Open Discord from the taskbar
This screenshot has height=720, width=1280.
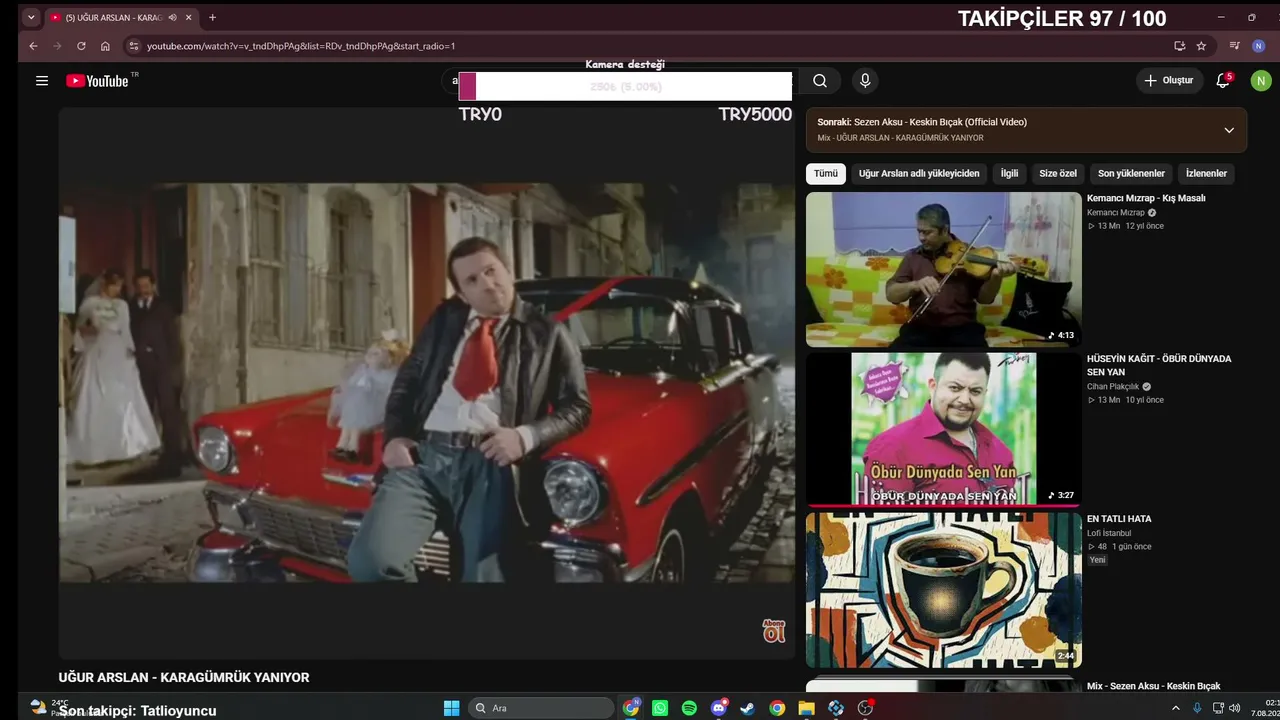click(718, 708)
